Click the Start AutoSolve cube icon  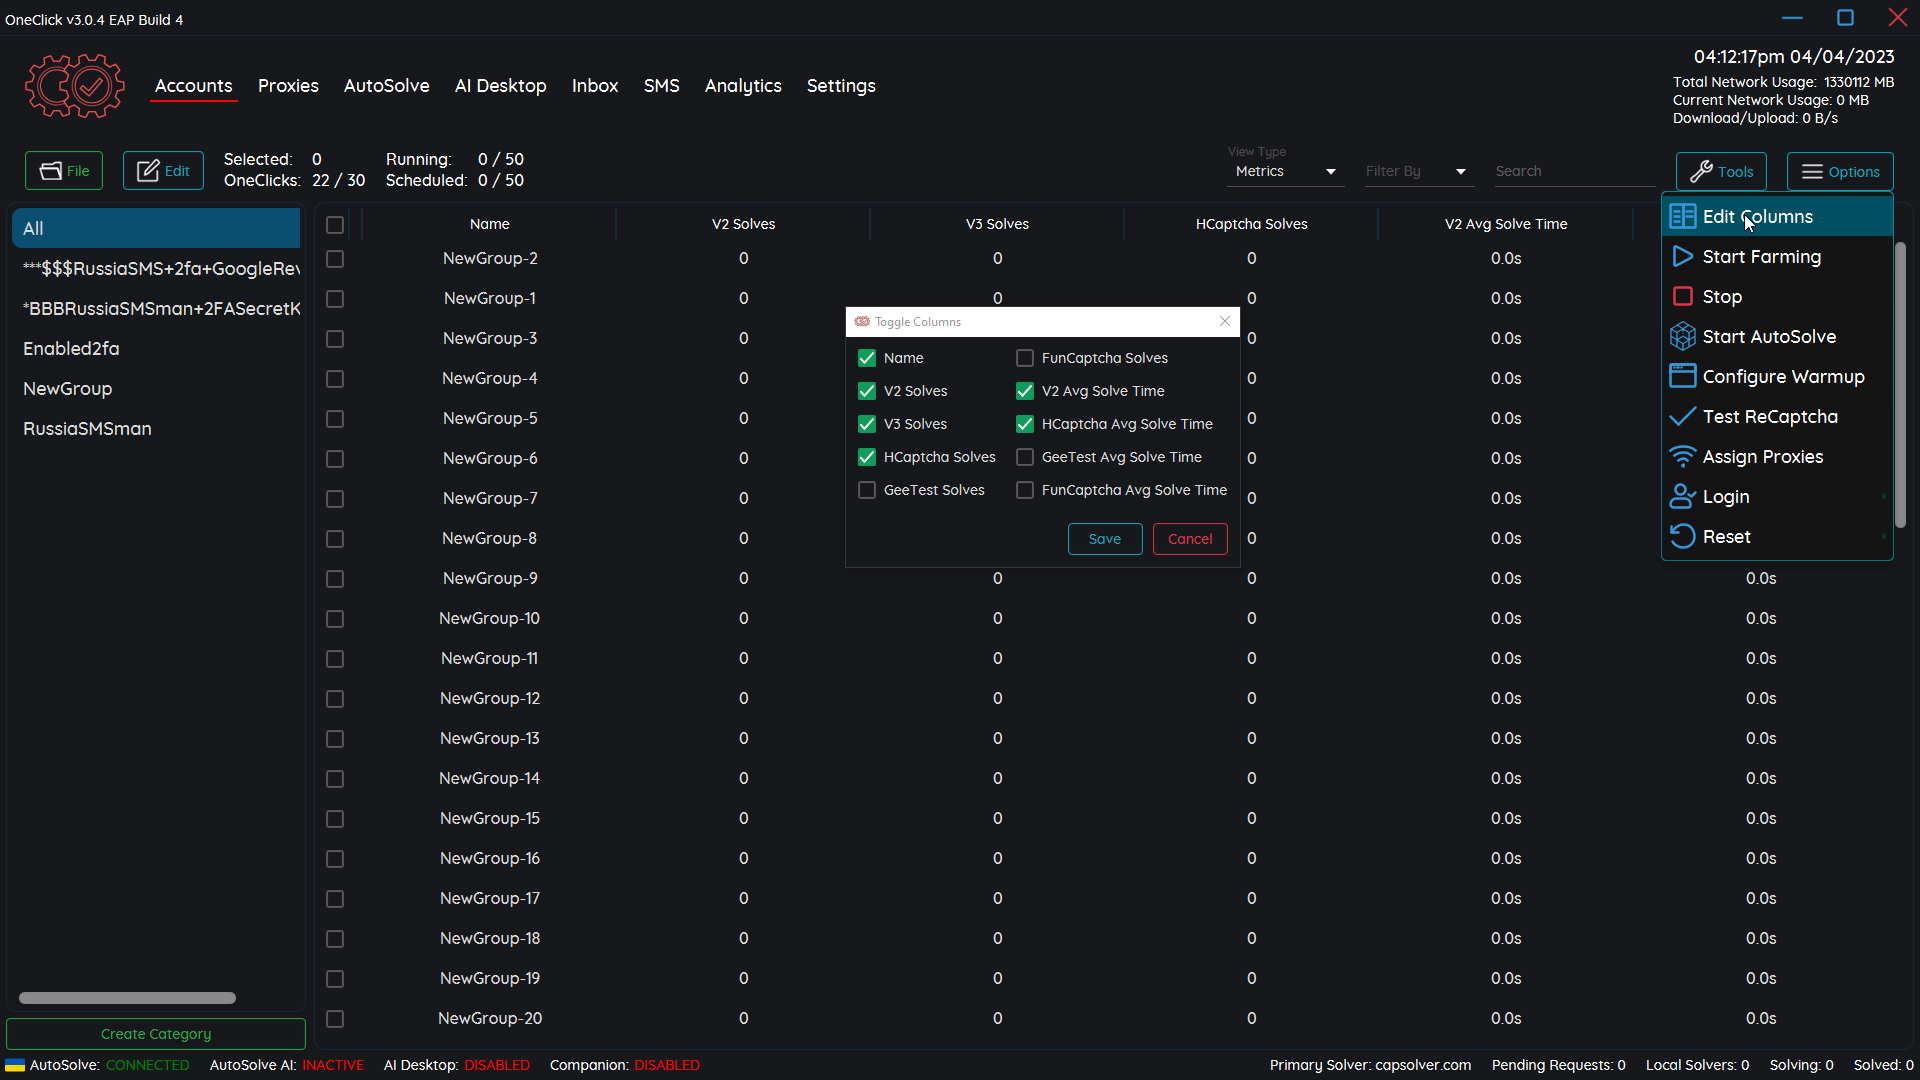tap(1683, 337)
